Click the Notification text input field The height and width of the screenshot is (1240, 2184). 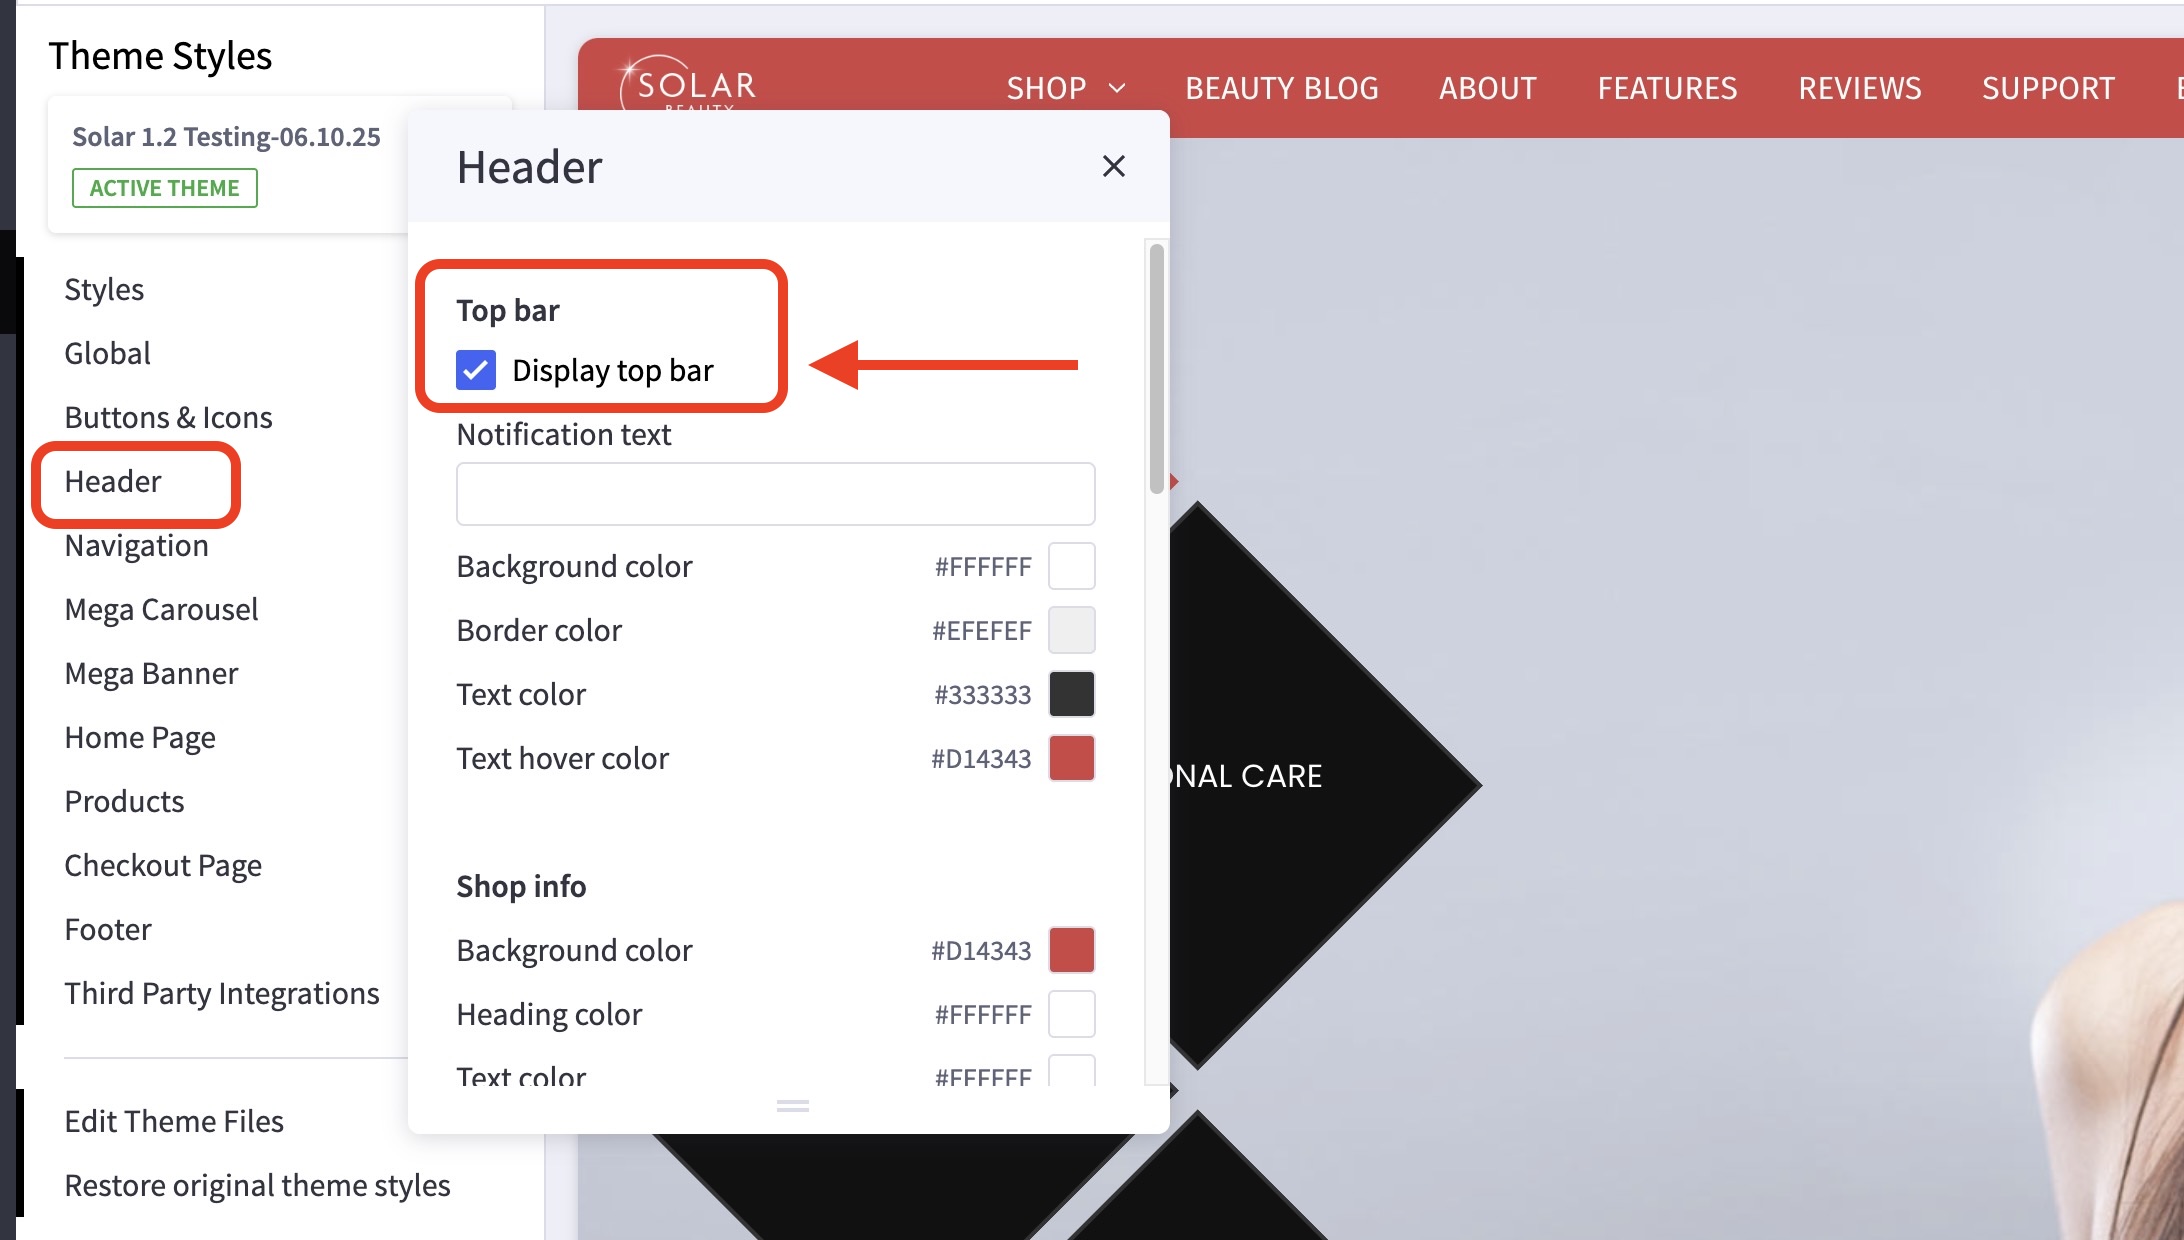(x=775, y=493)
